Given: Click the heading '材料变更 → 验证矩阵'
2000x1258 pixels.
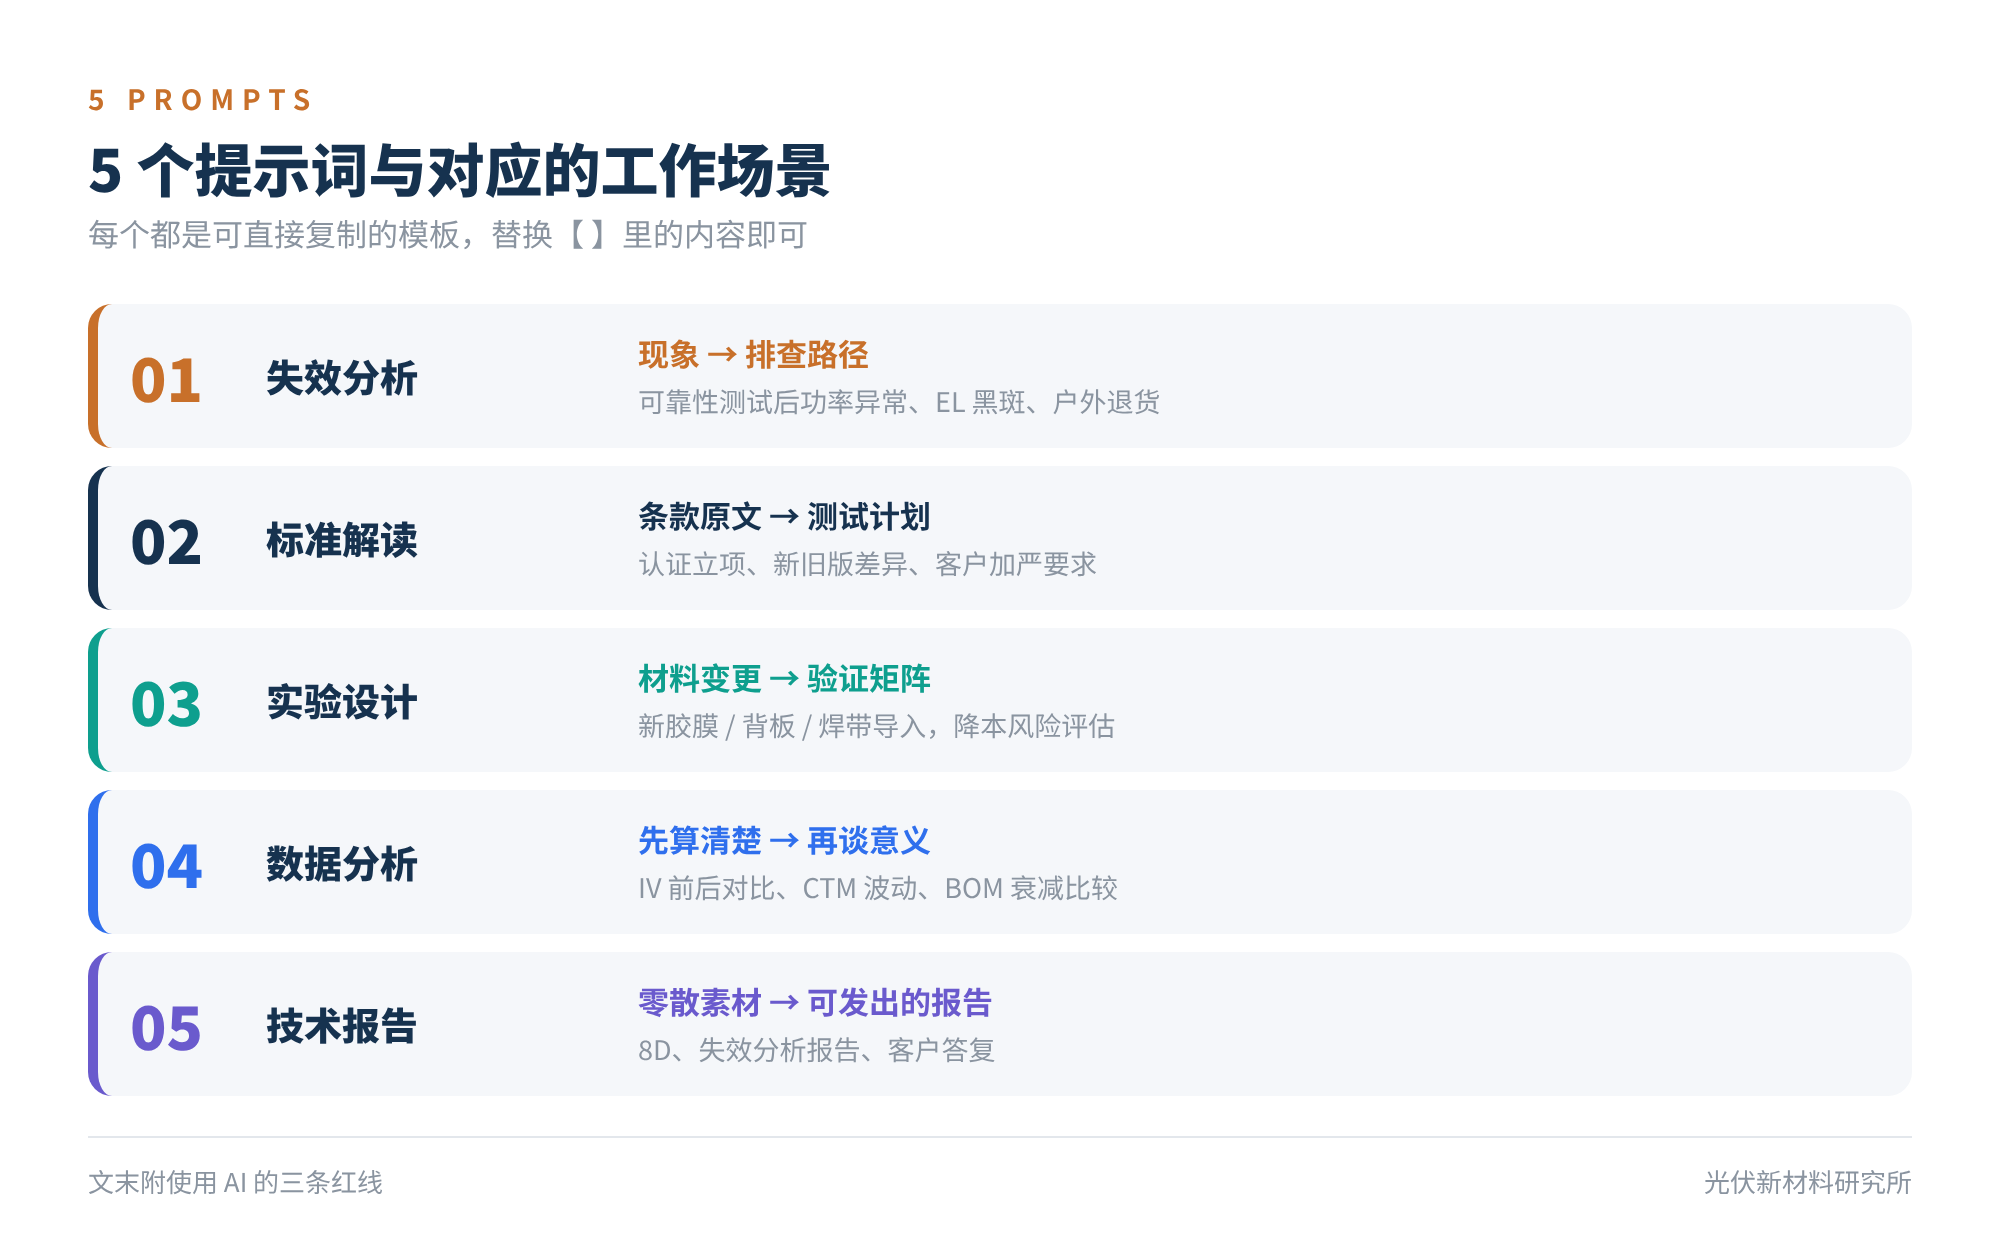Looking at the screenshot, I should (784, 679).
